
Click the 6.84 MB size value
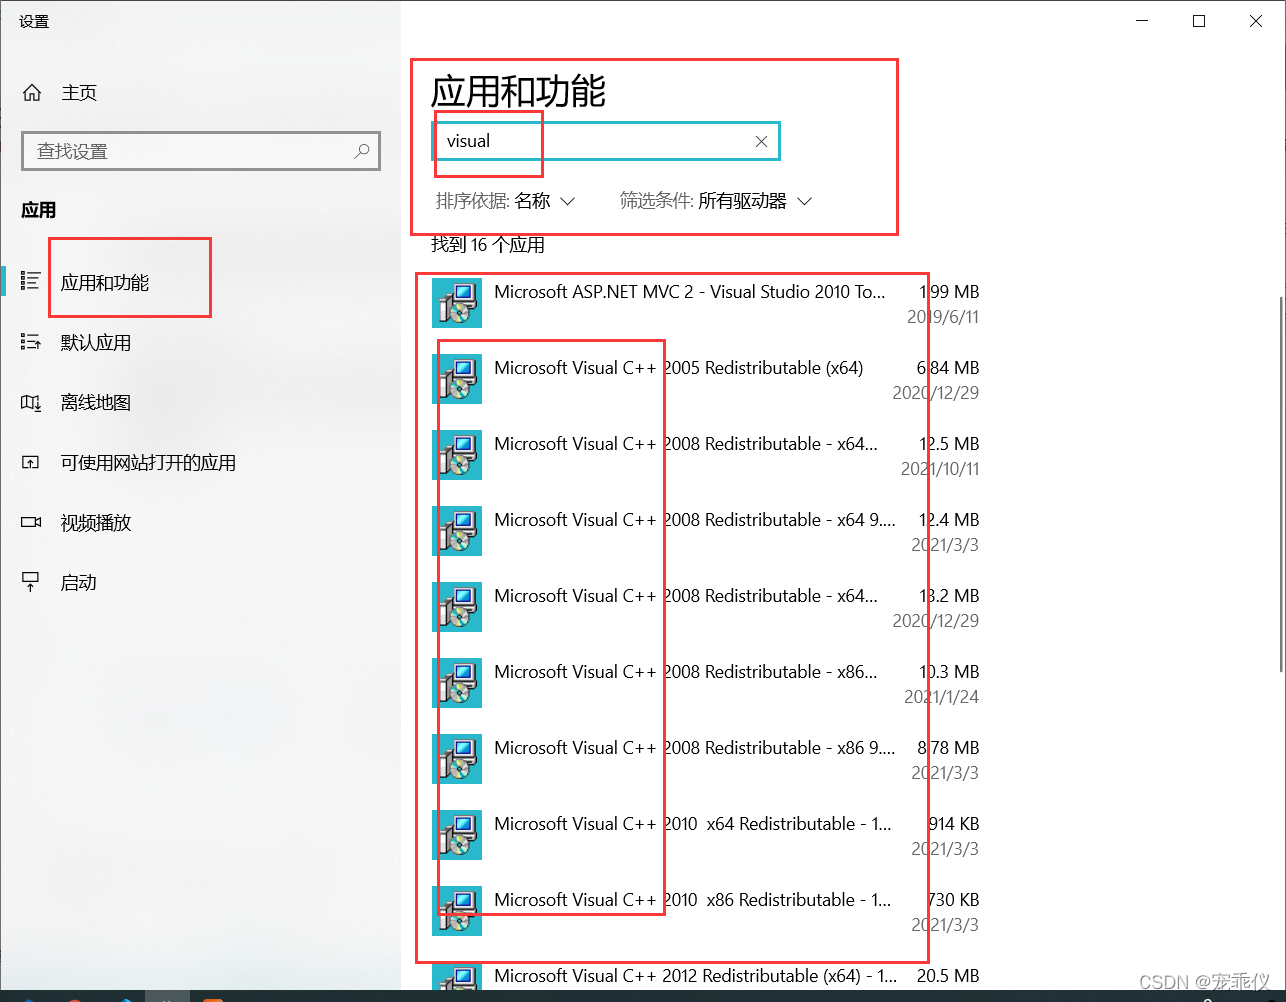point(948,368)
